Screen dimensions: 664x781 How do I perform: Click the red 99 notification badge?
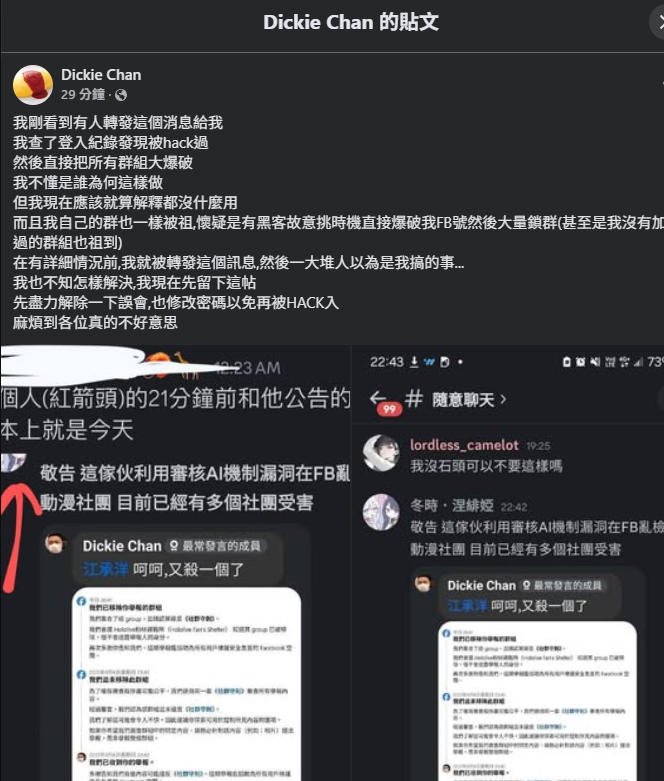tap(390, 409)
